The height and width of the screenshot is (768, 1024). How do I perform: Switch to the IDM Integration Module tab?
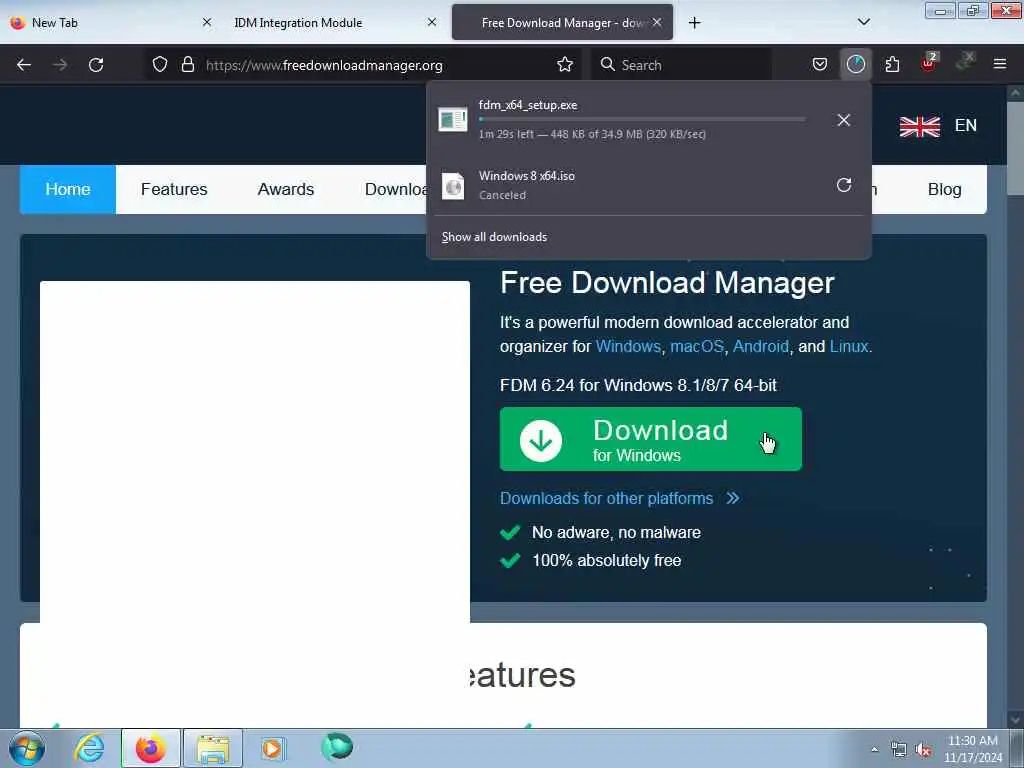pos(333,22)
